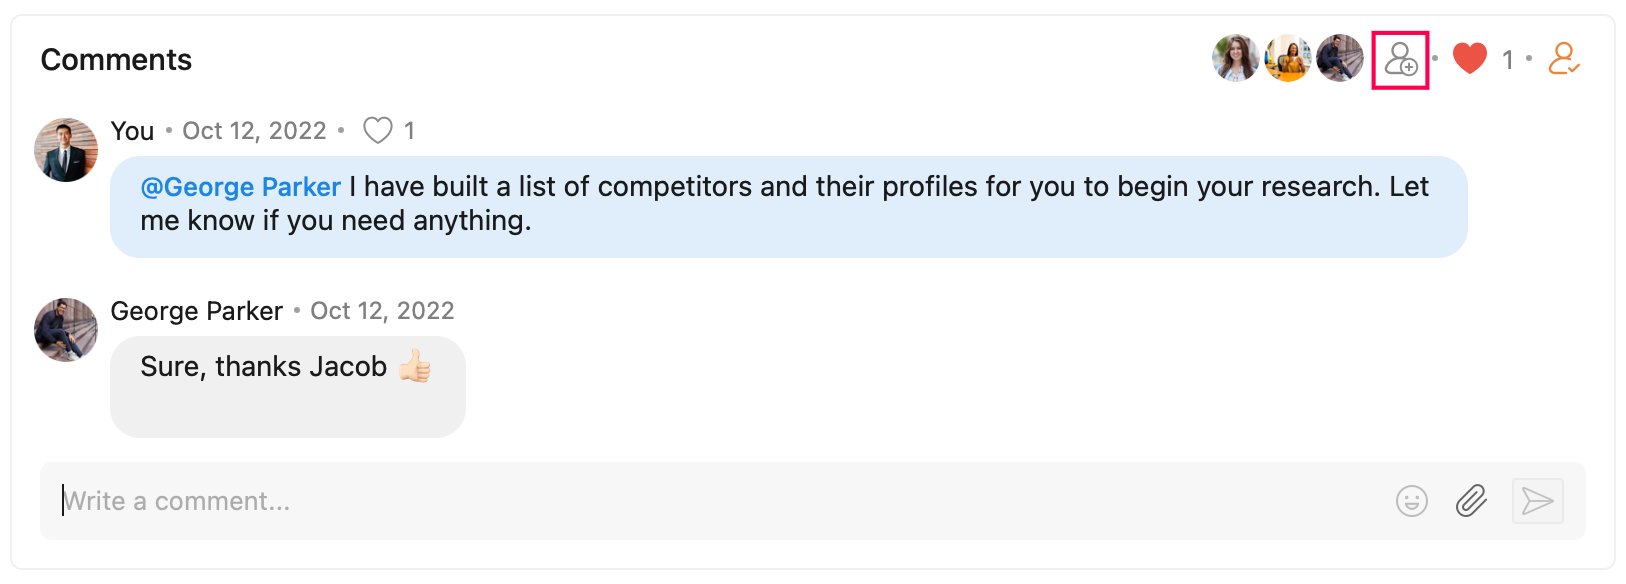This screenshot has height=584, width=1626.
Task: Click the George Parker author name
Action: [x=197, y=311]
